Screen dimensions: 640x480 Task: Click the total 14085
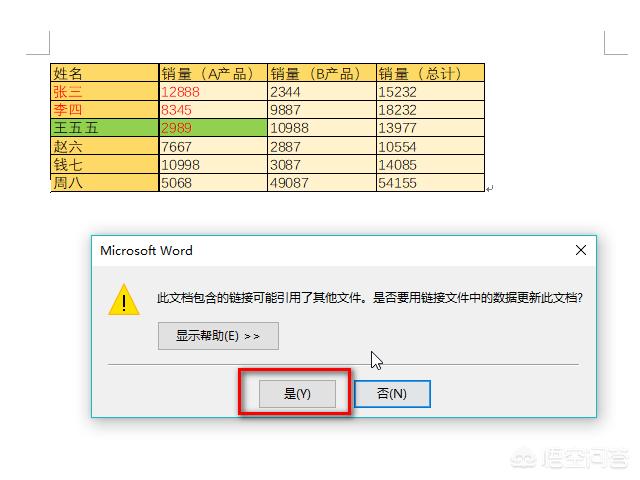click(x=430, y=164)
